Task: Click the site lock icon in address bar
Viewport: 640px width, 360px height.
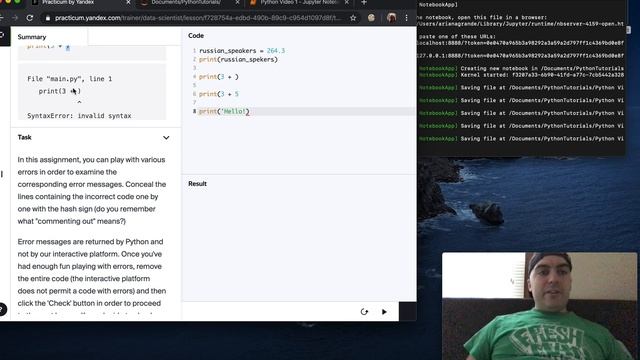Action: (48, 18)
